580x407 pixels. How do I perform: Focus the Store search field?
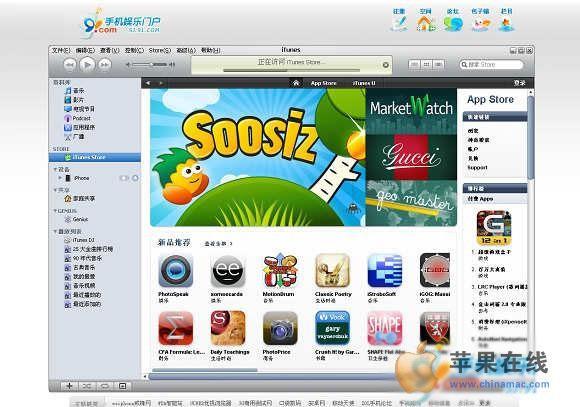coord(491,64)
